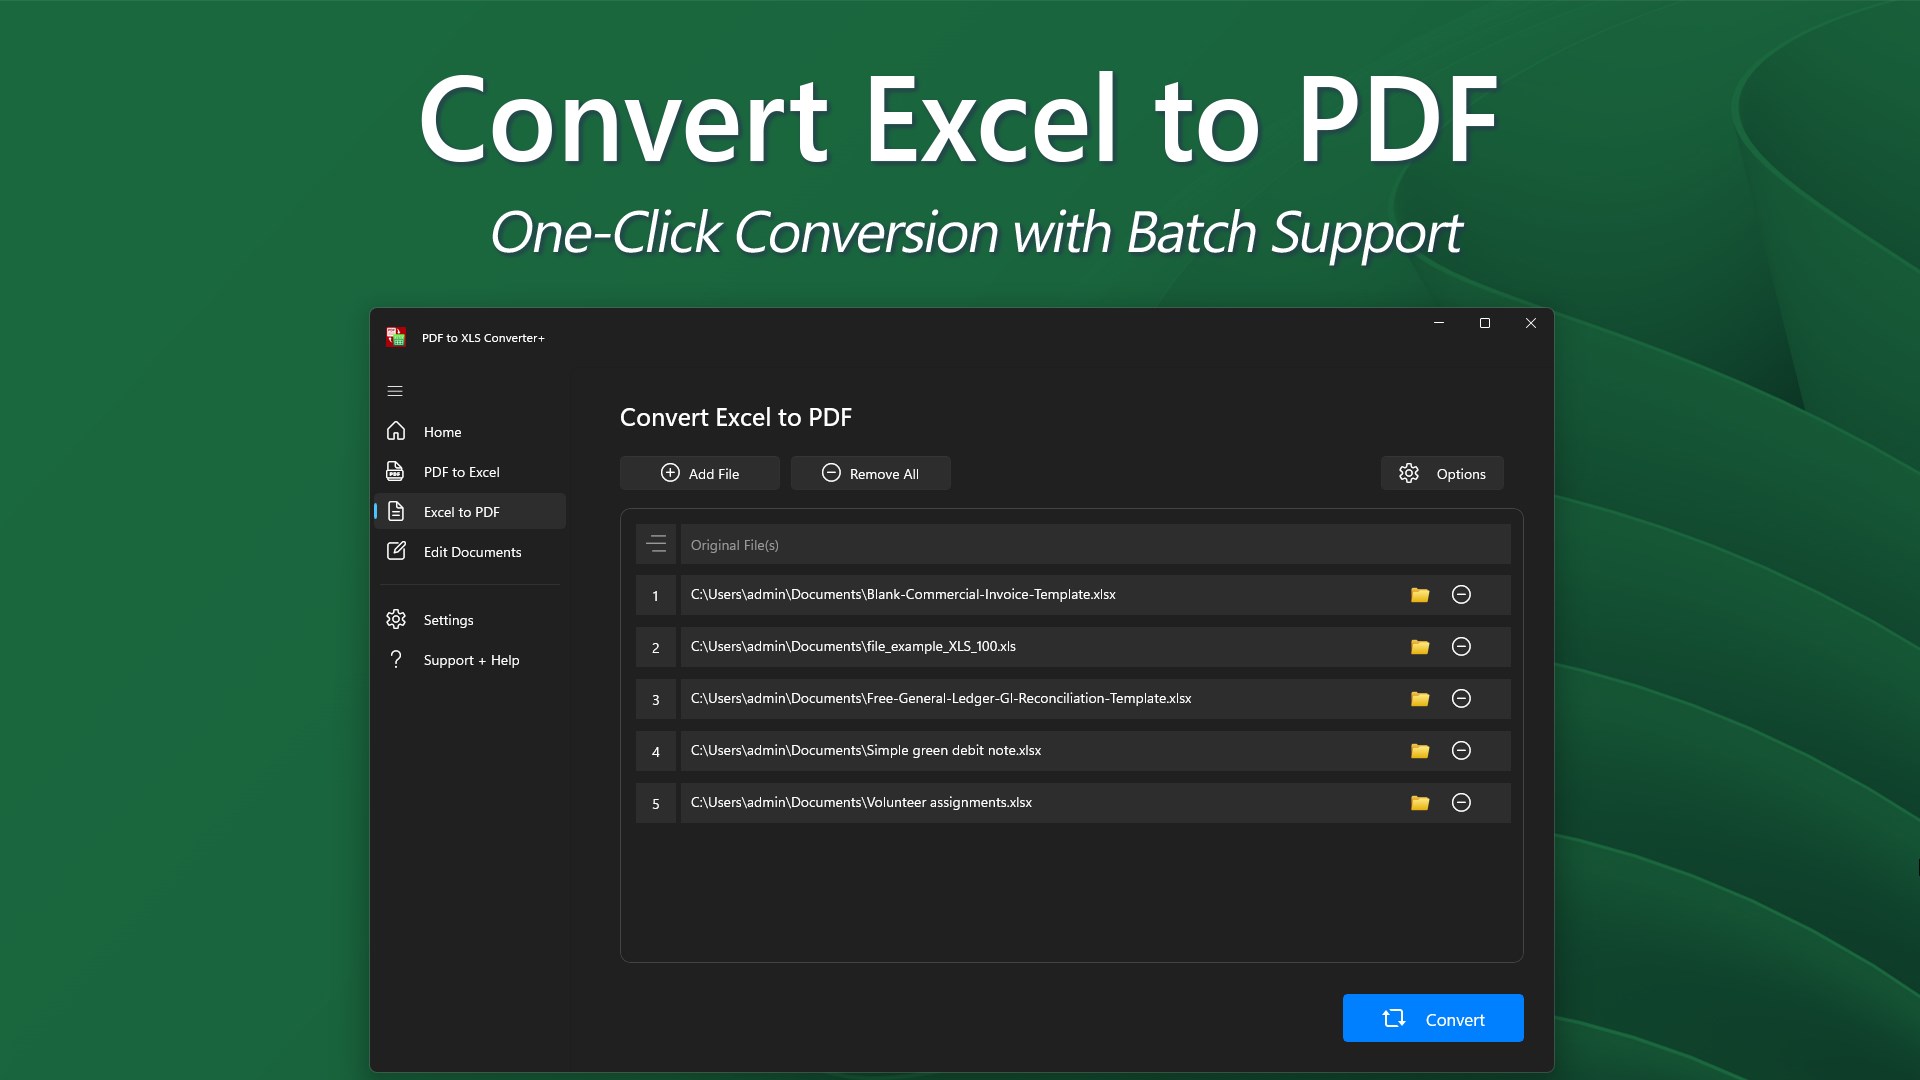Open folder for Simple green debit note.xlsx
This screenshot has height=1080, width=1920.
[1420, 751]
